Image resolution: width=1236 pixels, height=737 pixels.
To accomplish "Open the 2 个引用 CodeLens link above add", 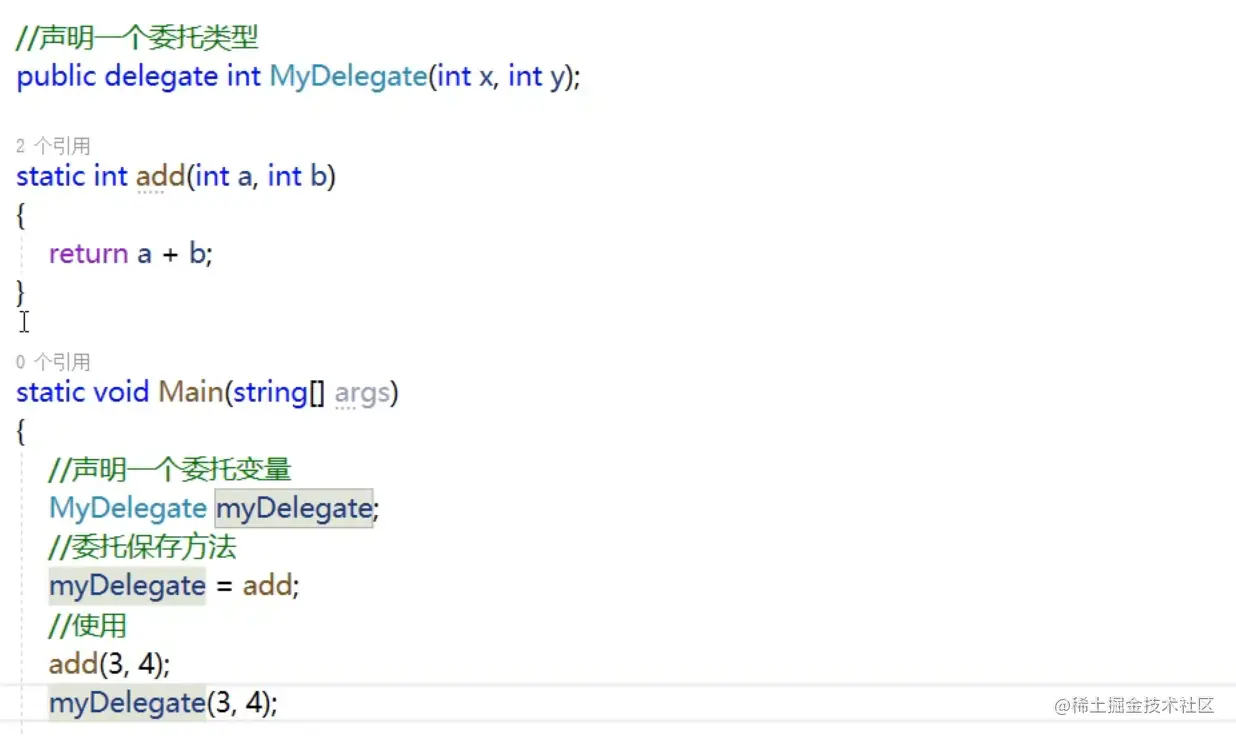I will coord(52,146).
